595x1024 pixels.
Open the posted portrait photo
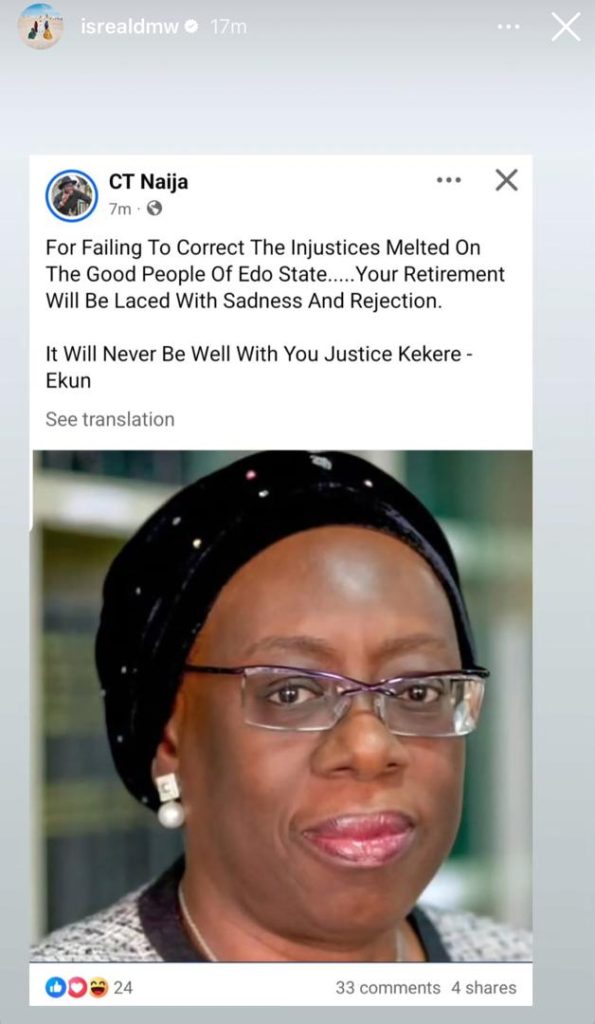tap(281, 706)
